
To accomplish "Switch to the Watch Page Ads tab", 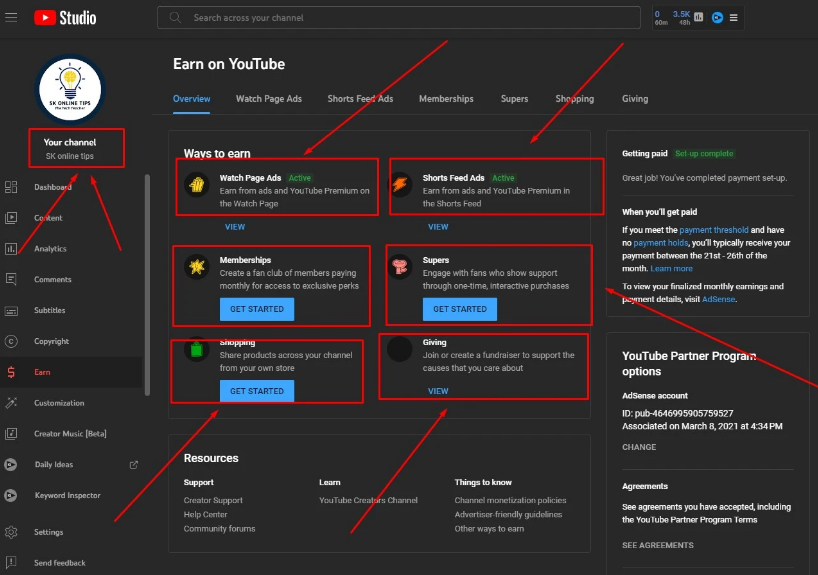I will (268, 99).
